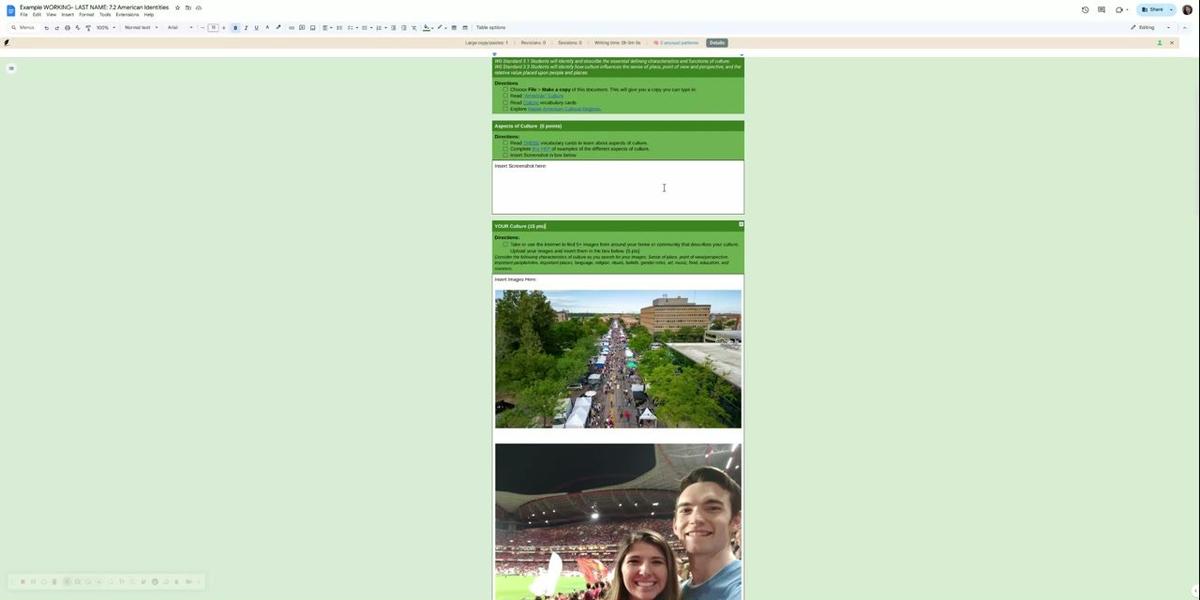Toggle underline formatting
The height and width of the screenshot is (600, 1200).
coord(256,27)
